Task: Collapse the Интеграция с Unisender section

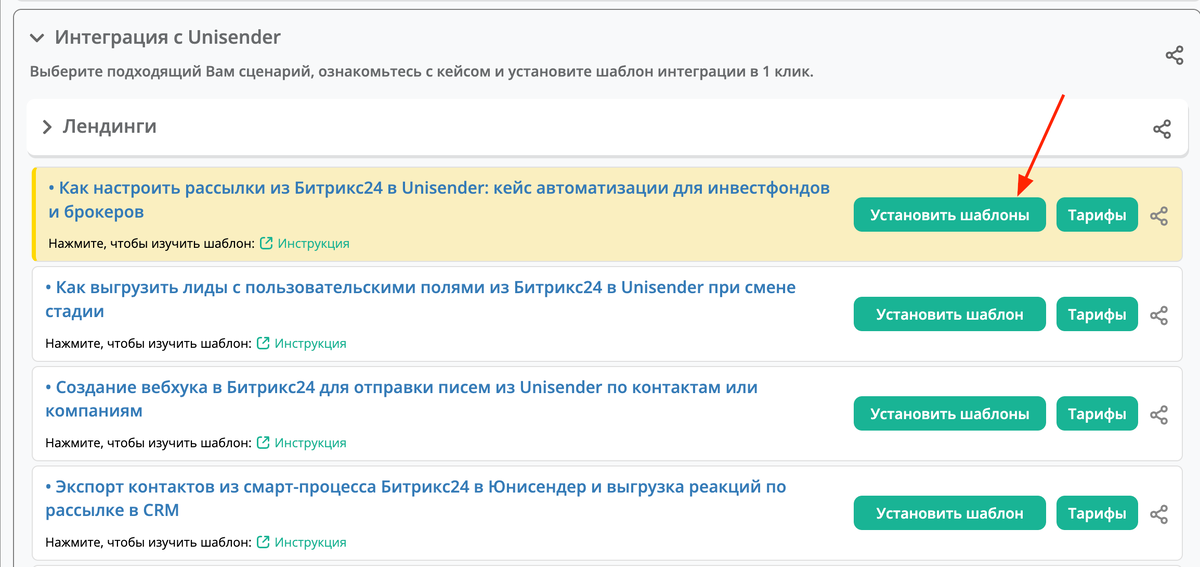Action: pos(37,38)
